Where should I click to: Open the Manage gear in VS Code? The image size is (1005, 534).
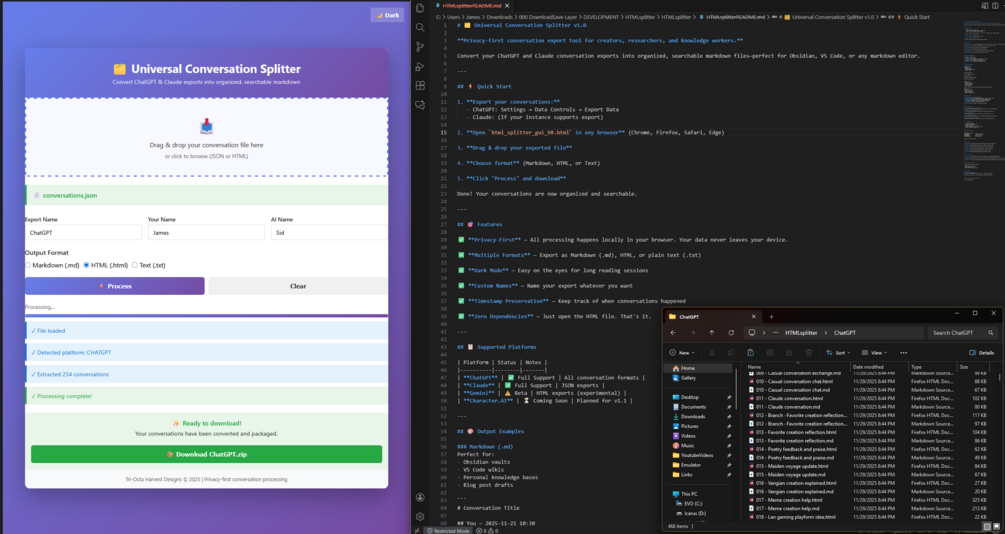coord(420,516)
